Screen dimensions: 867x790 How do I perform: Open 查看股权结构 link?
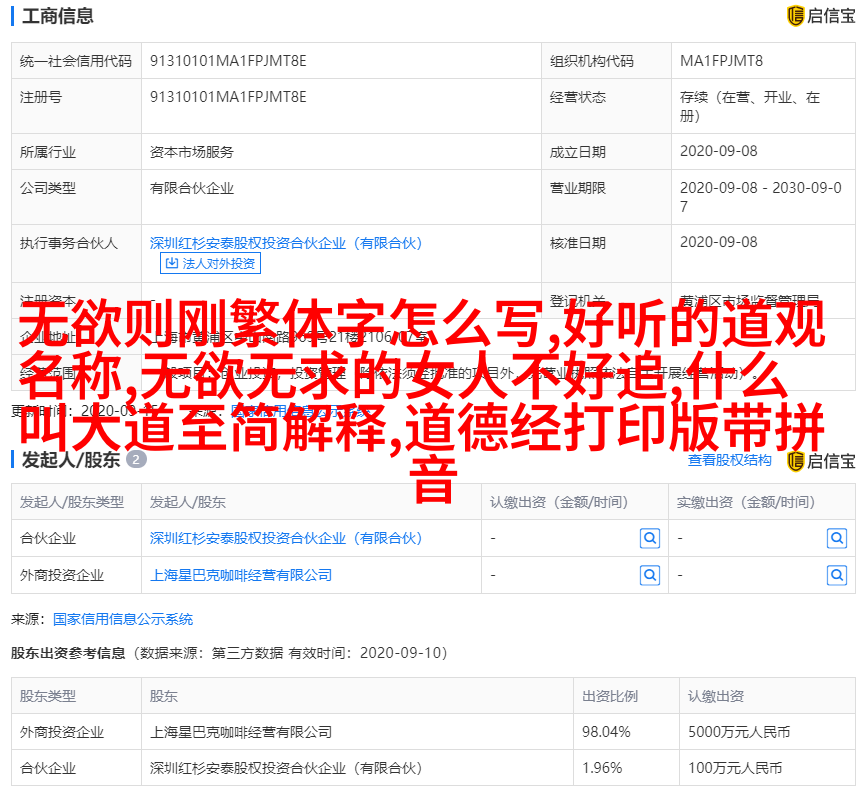tap(729, 460)
